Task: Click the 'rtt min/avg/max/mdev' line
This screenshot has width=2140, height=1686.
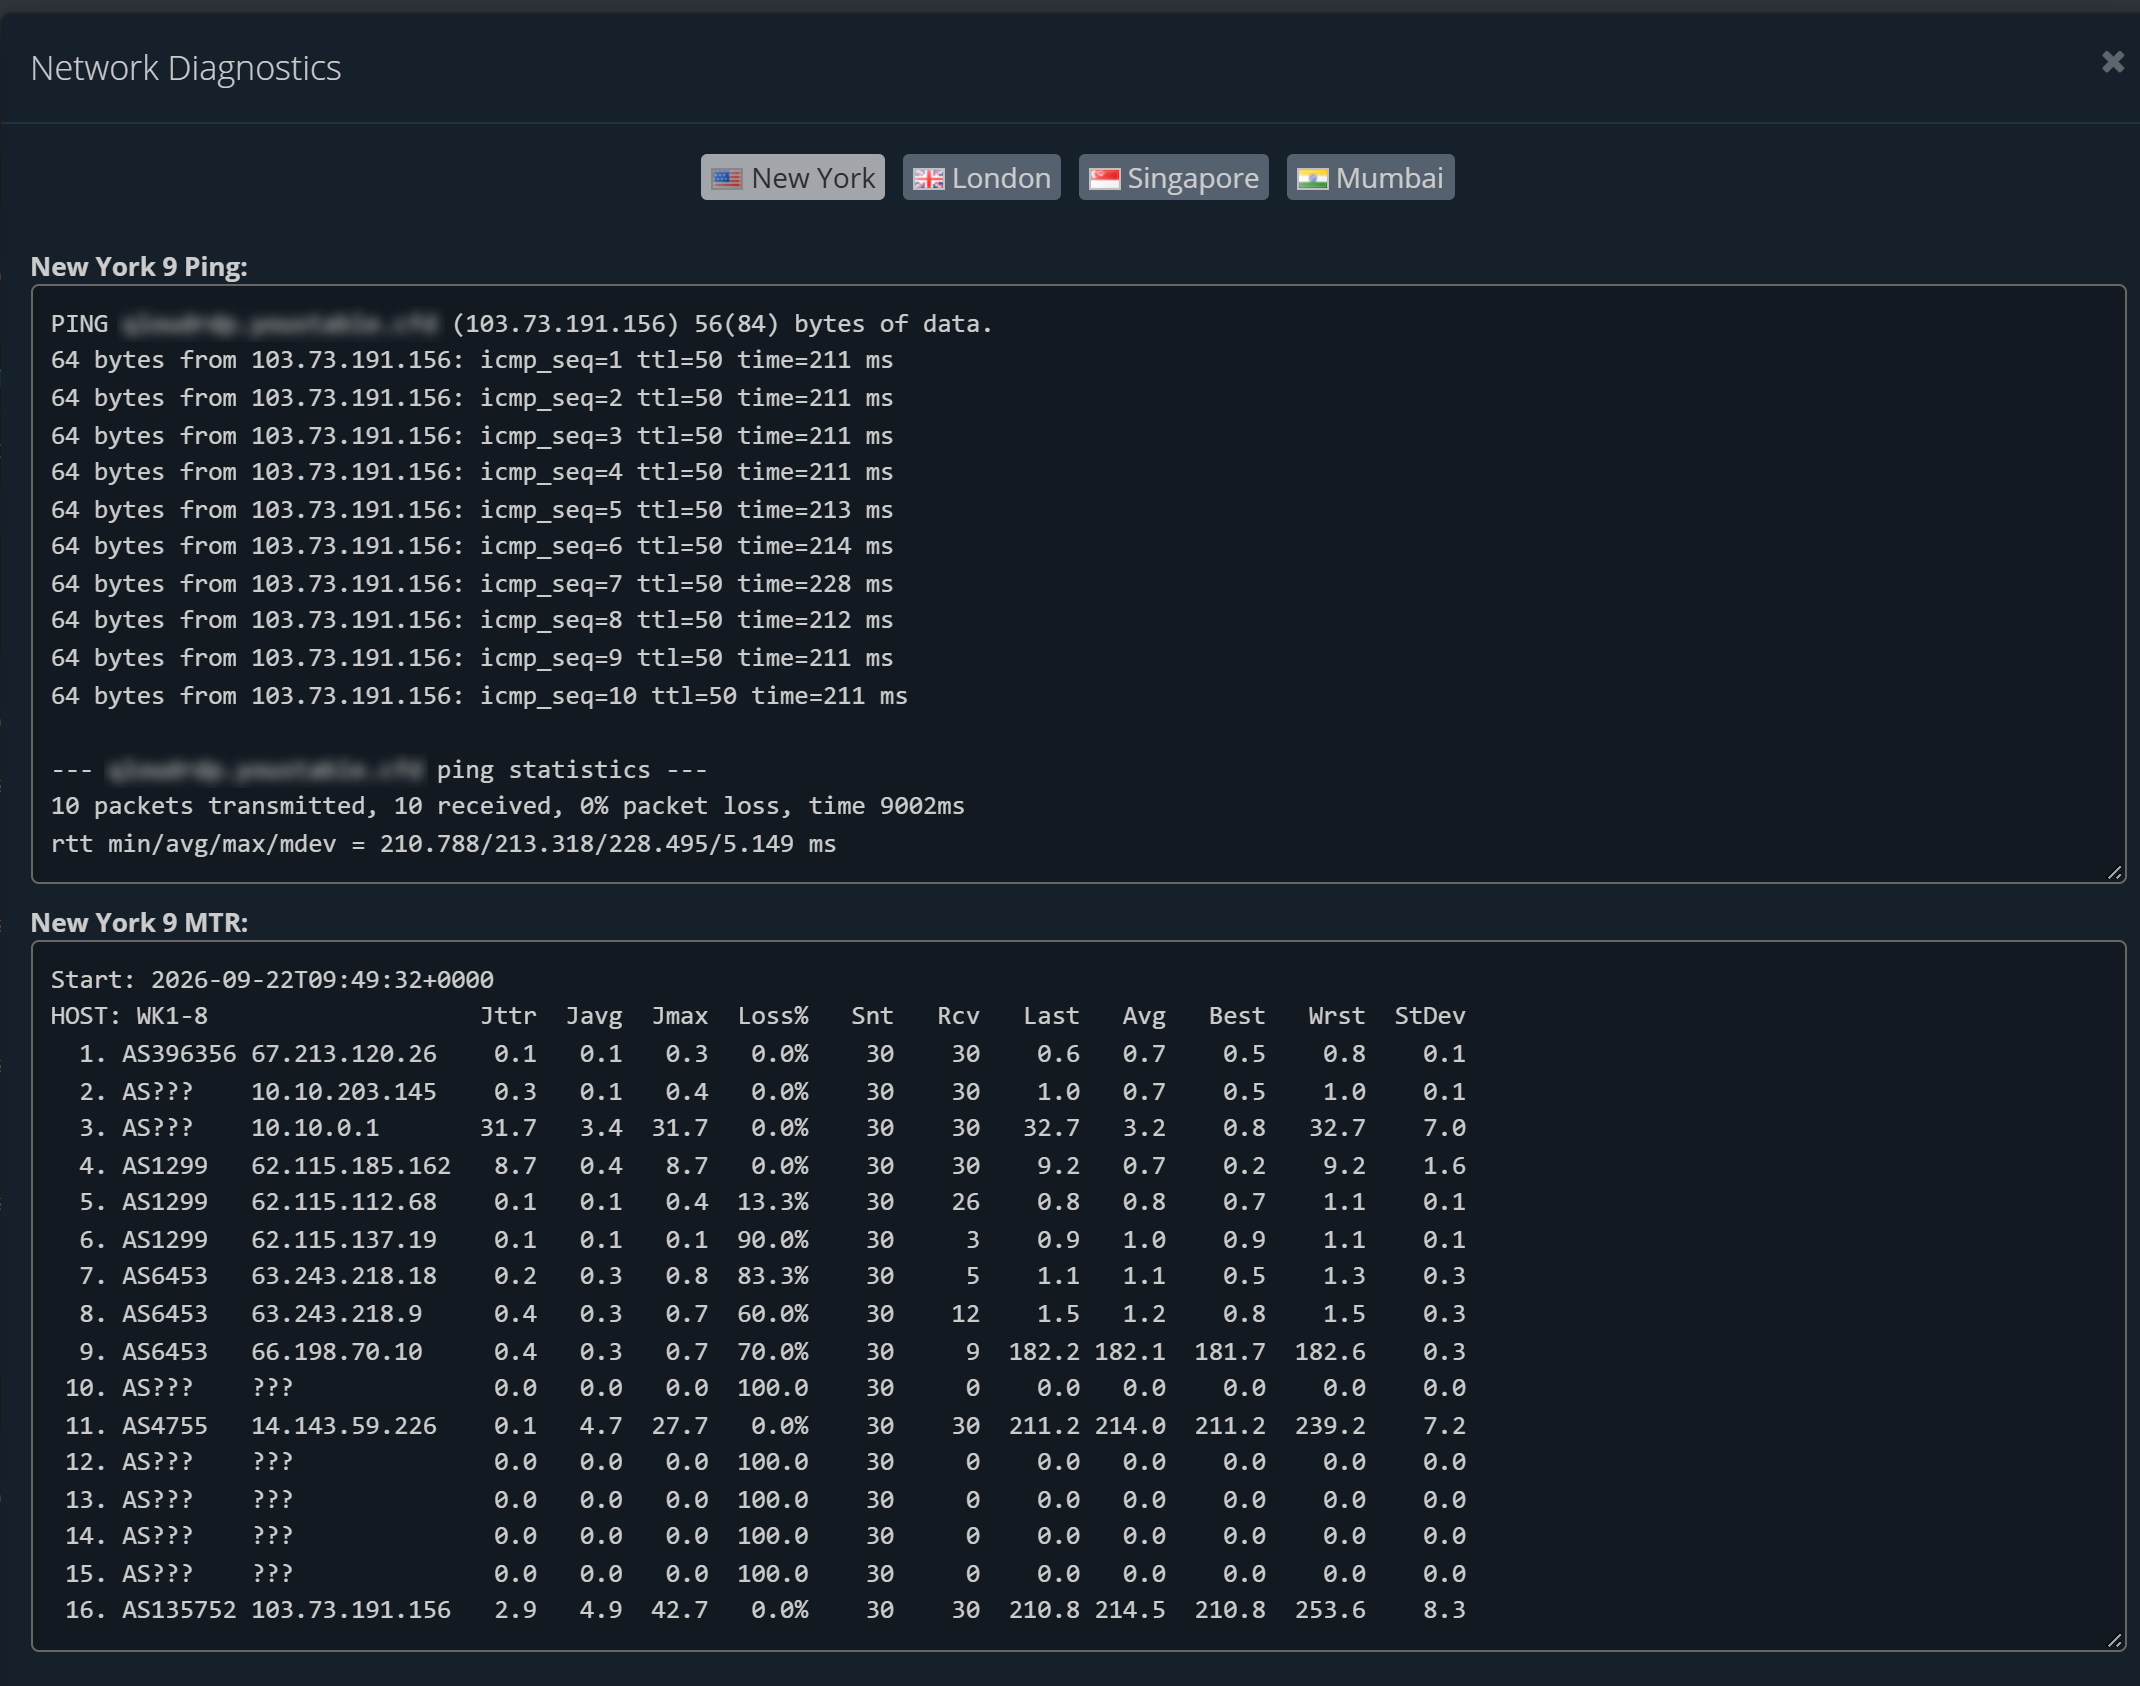Action: point(443,844)
